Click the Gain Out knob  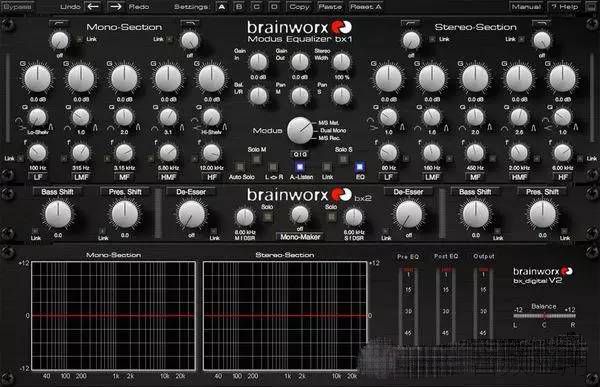[300, 62]
